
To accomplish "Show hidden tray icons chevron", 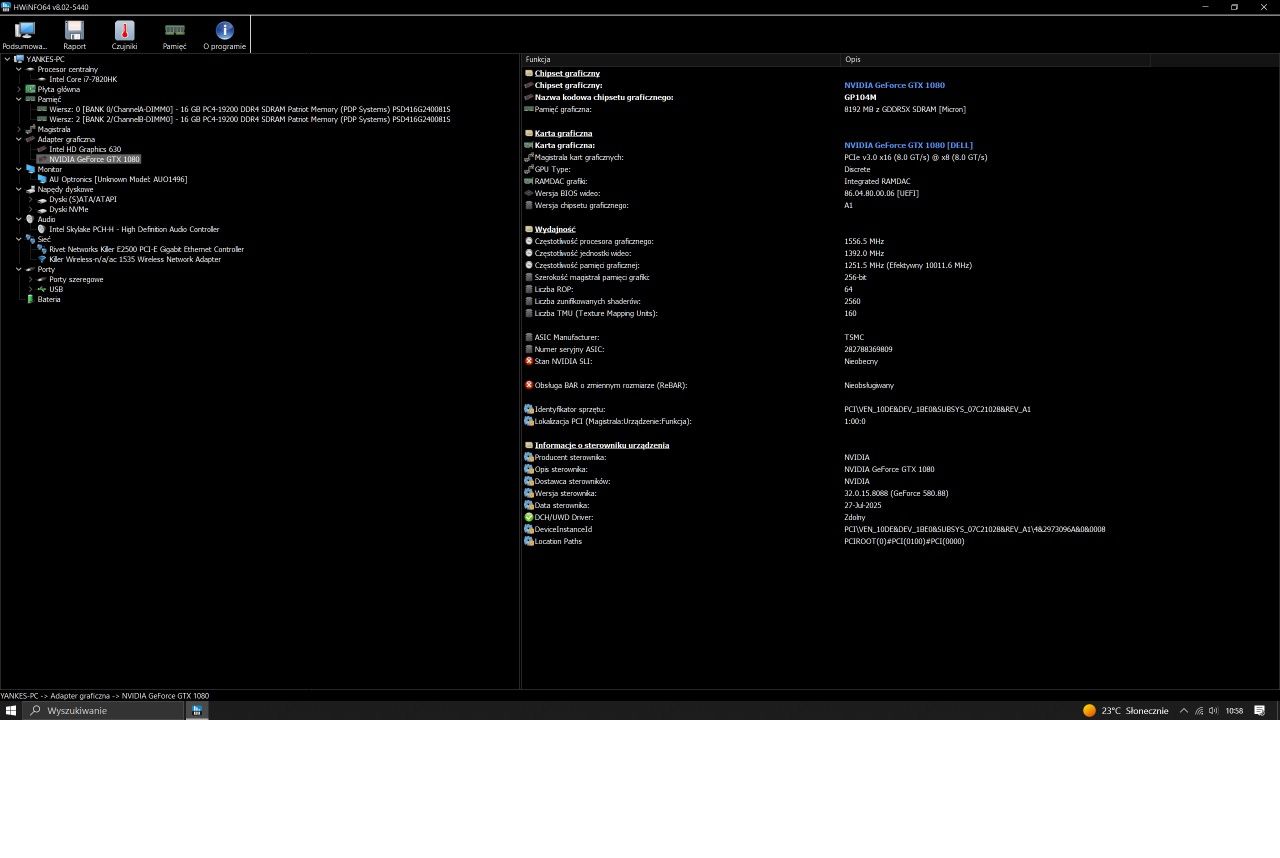I will tap(1184, 711).
